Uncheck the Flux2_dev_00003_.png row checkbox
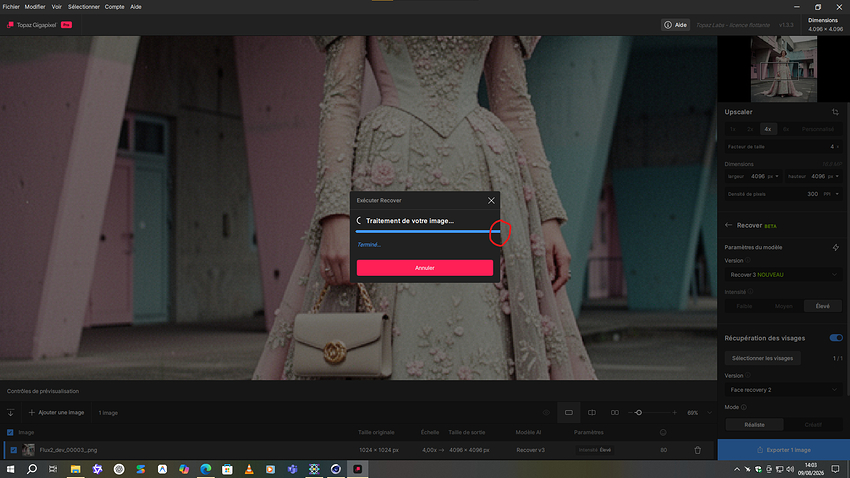 [14, 450]
